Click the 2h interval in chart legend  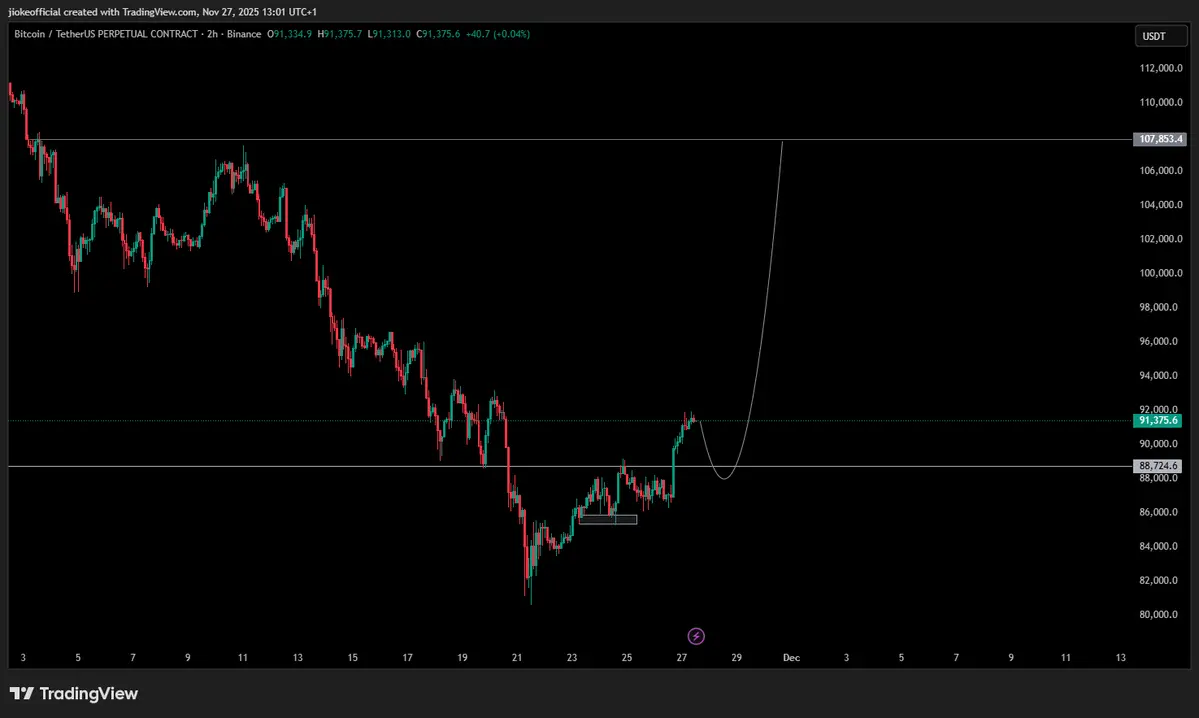213,34
